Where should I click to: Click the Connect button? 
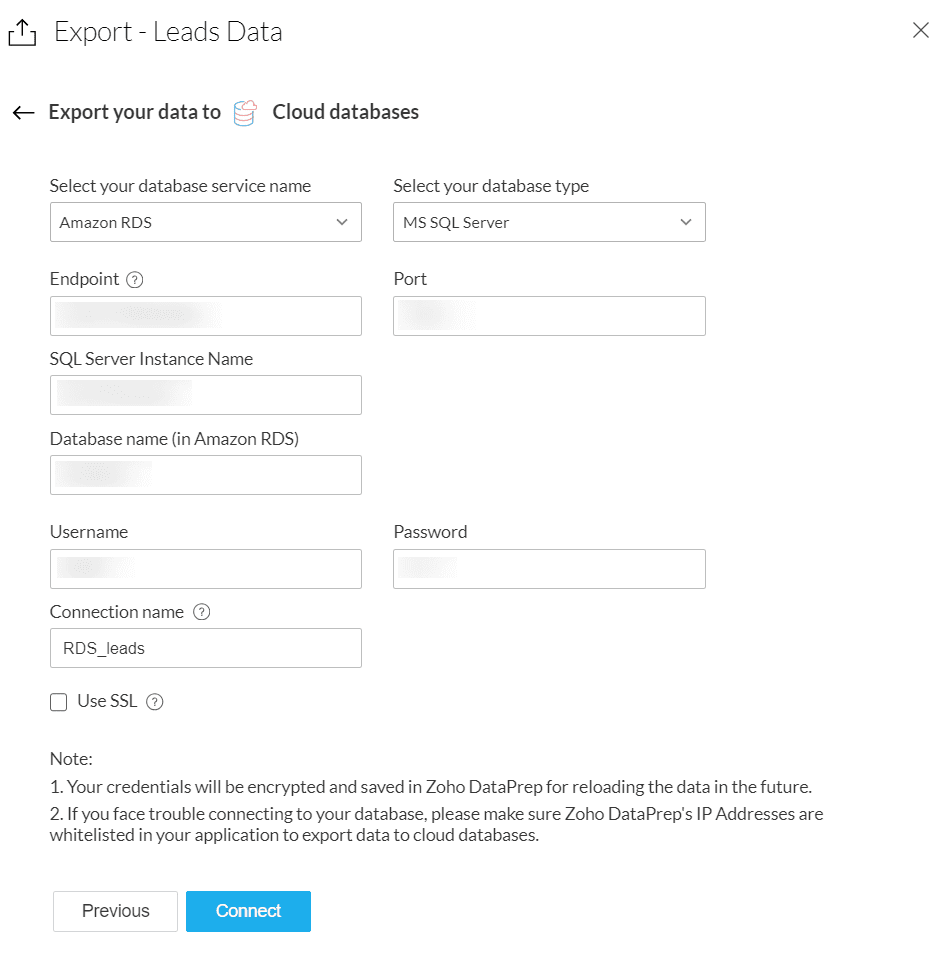point(248,911)
